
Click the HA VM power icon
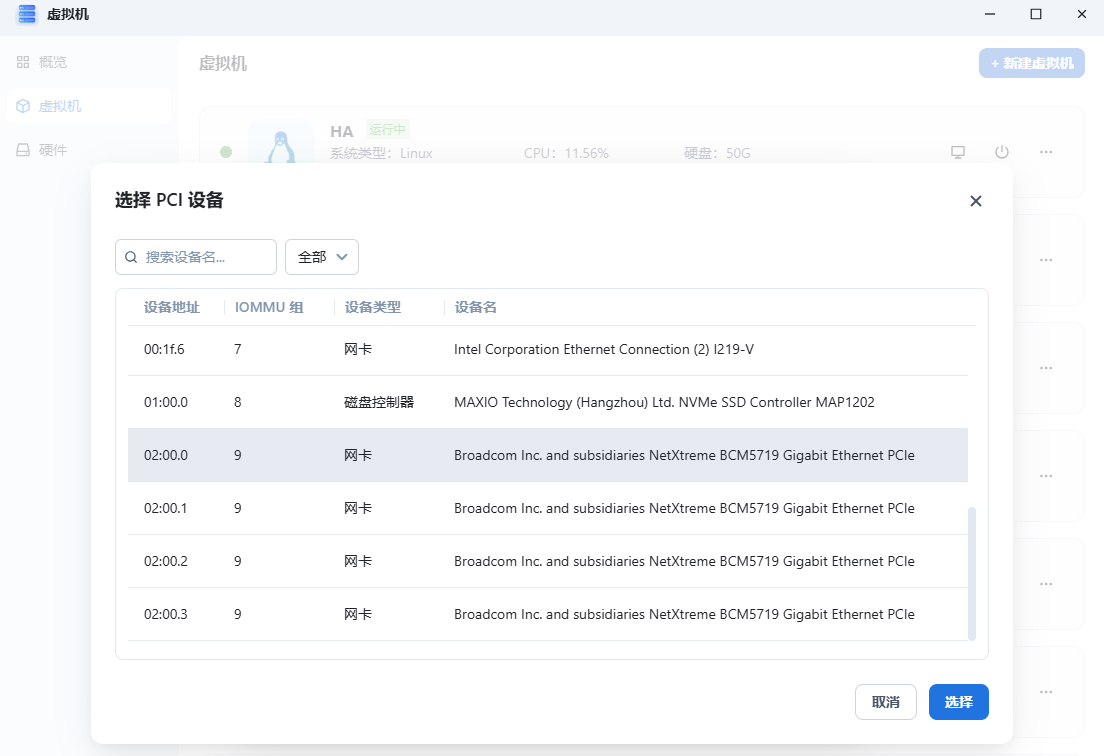(1002, 152)
